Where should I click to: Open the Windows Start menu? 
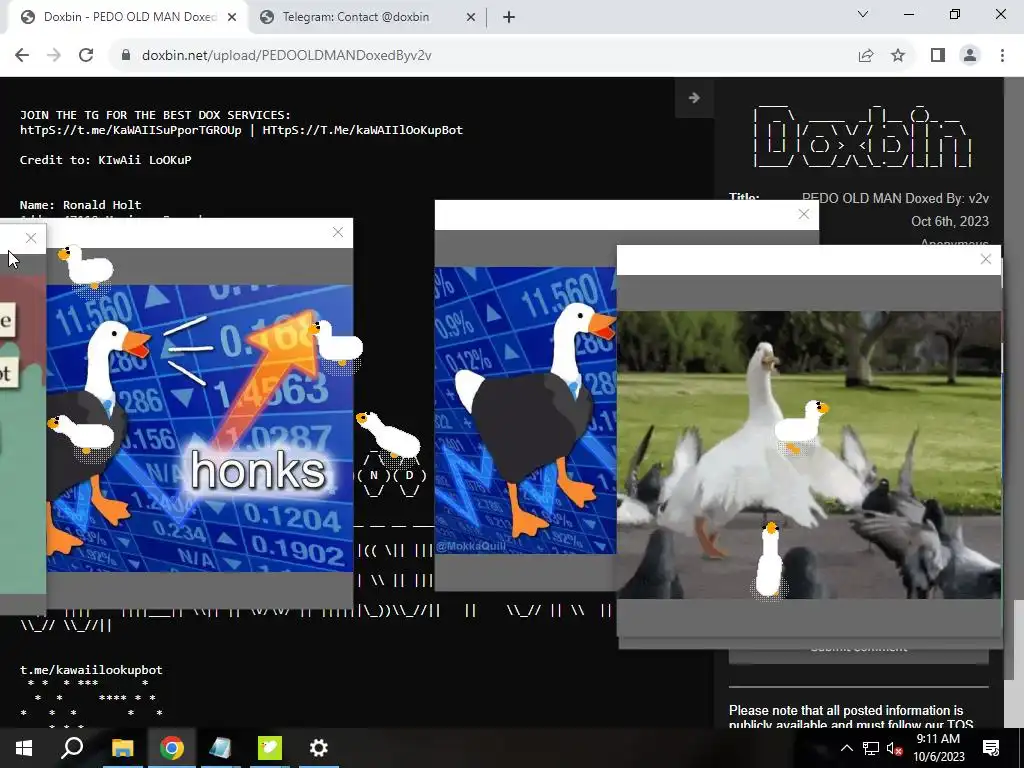24,748
